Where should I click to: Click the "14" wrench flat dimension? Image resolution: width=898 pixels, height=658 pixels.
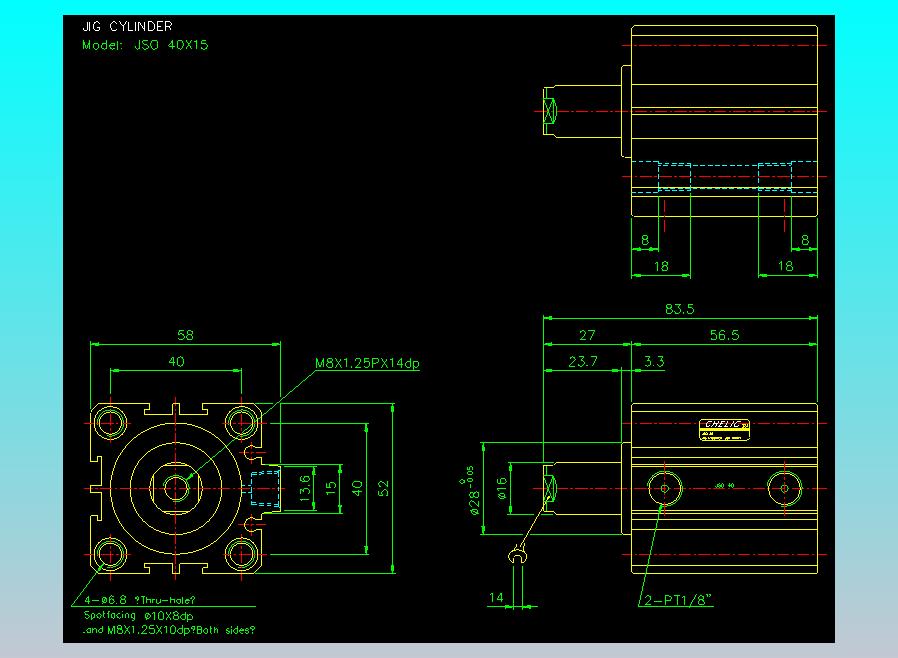click(496, 598)
